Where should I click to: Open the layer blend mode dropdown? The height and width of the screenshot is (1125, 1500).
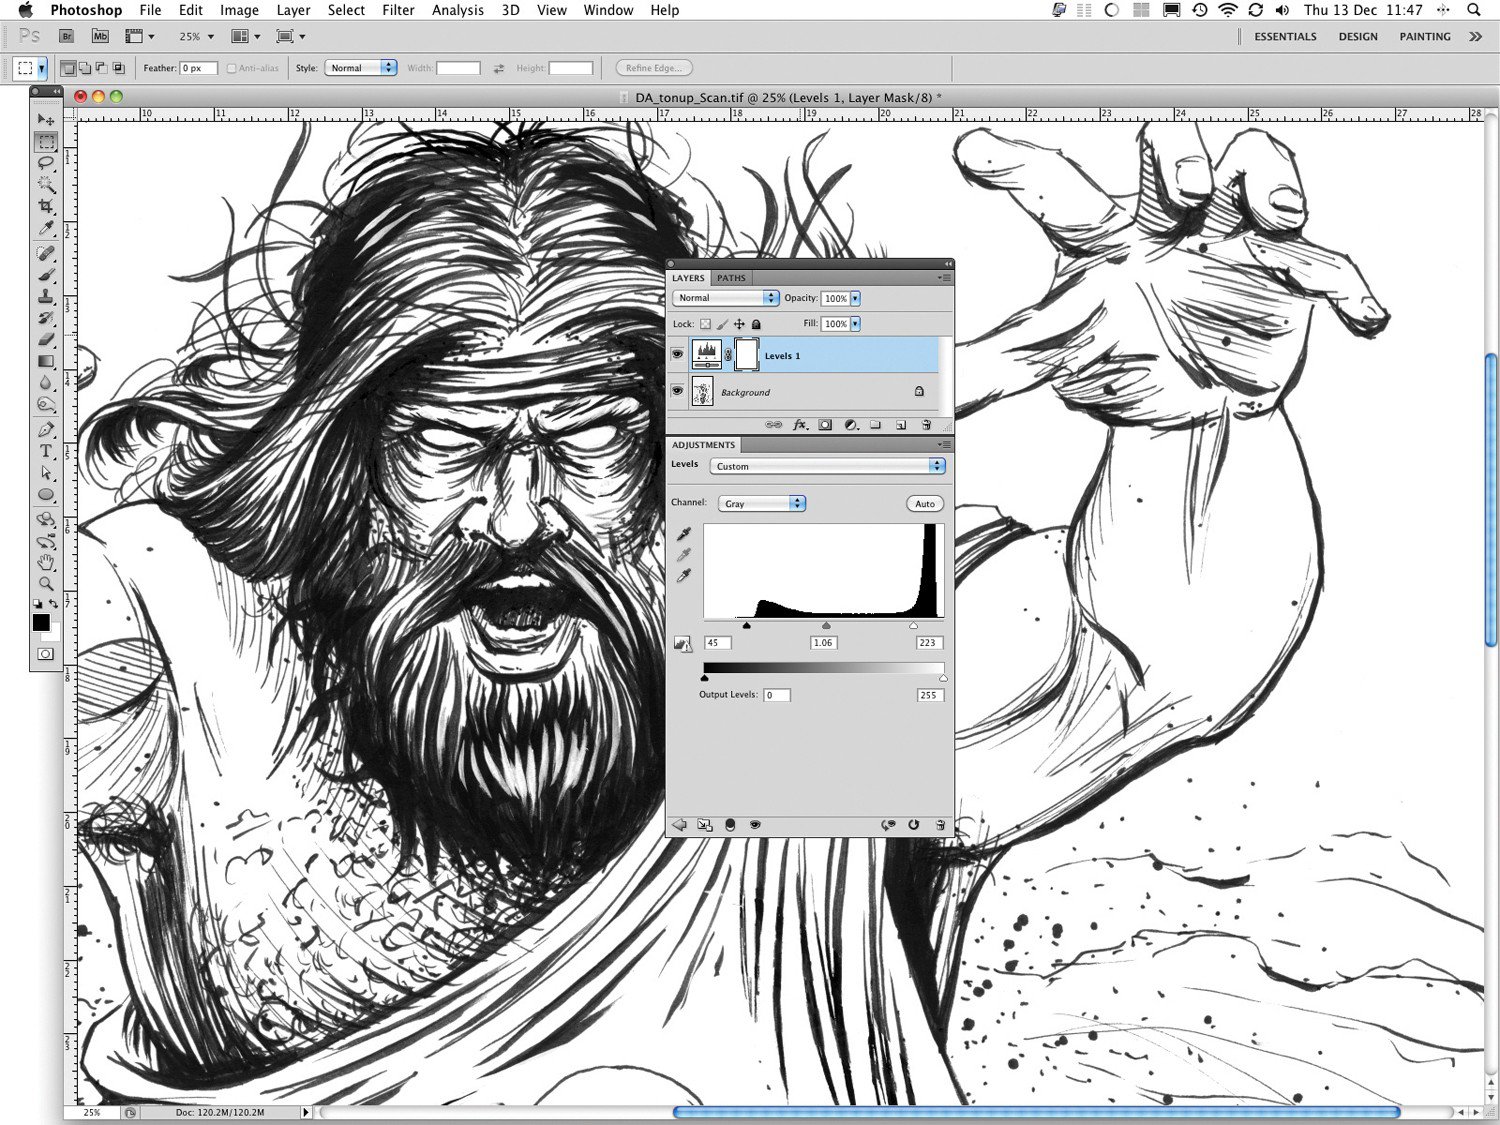[x=725, y=298]
